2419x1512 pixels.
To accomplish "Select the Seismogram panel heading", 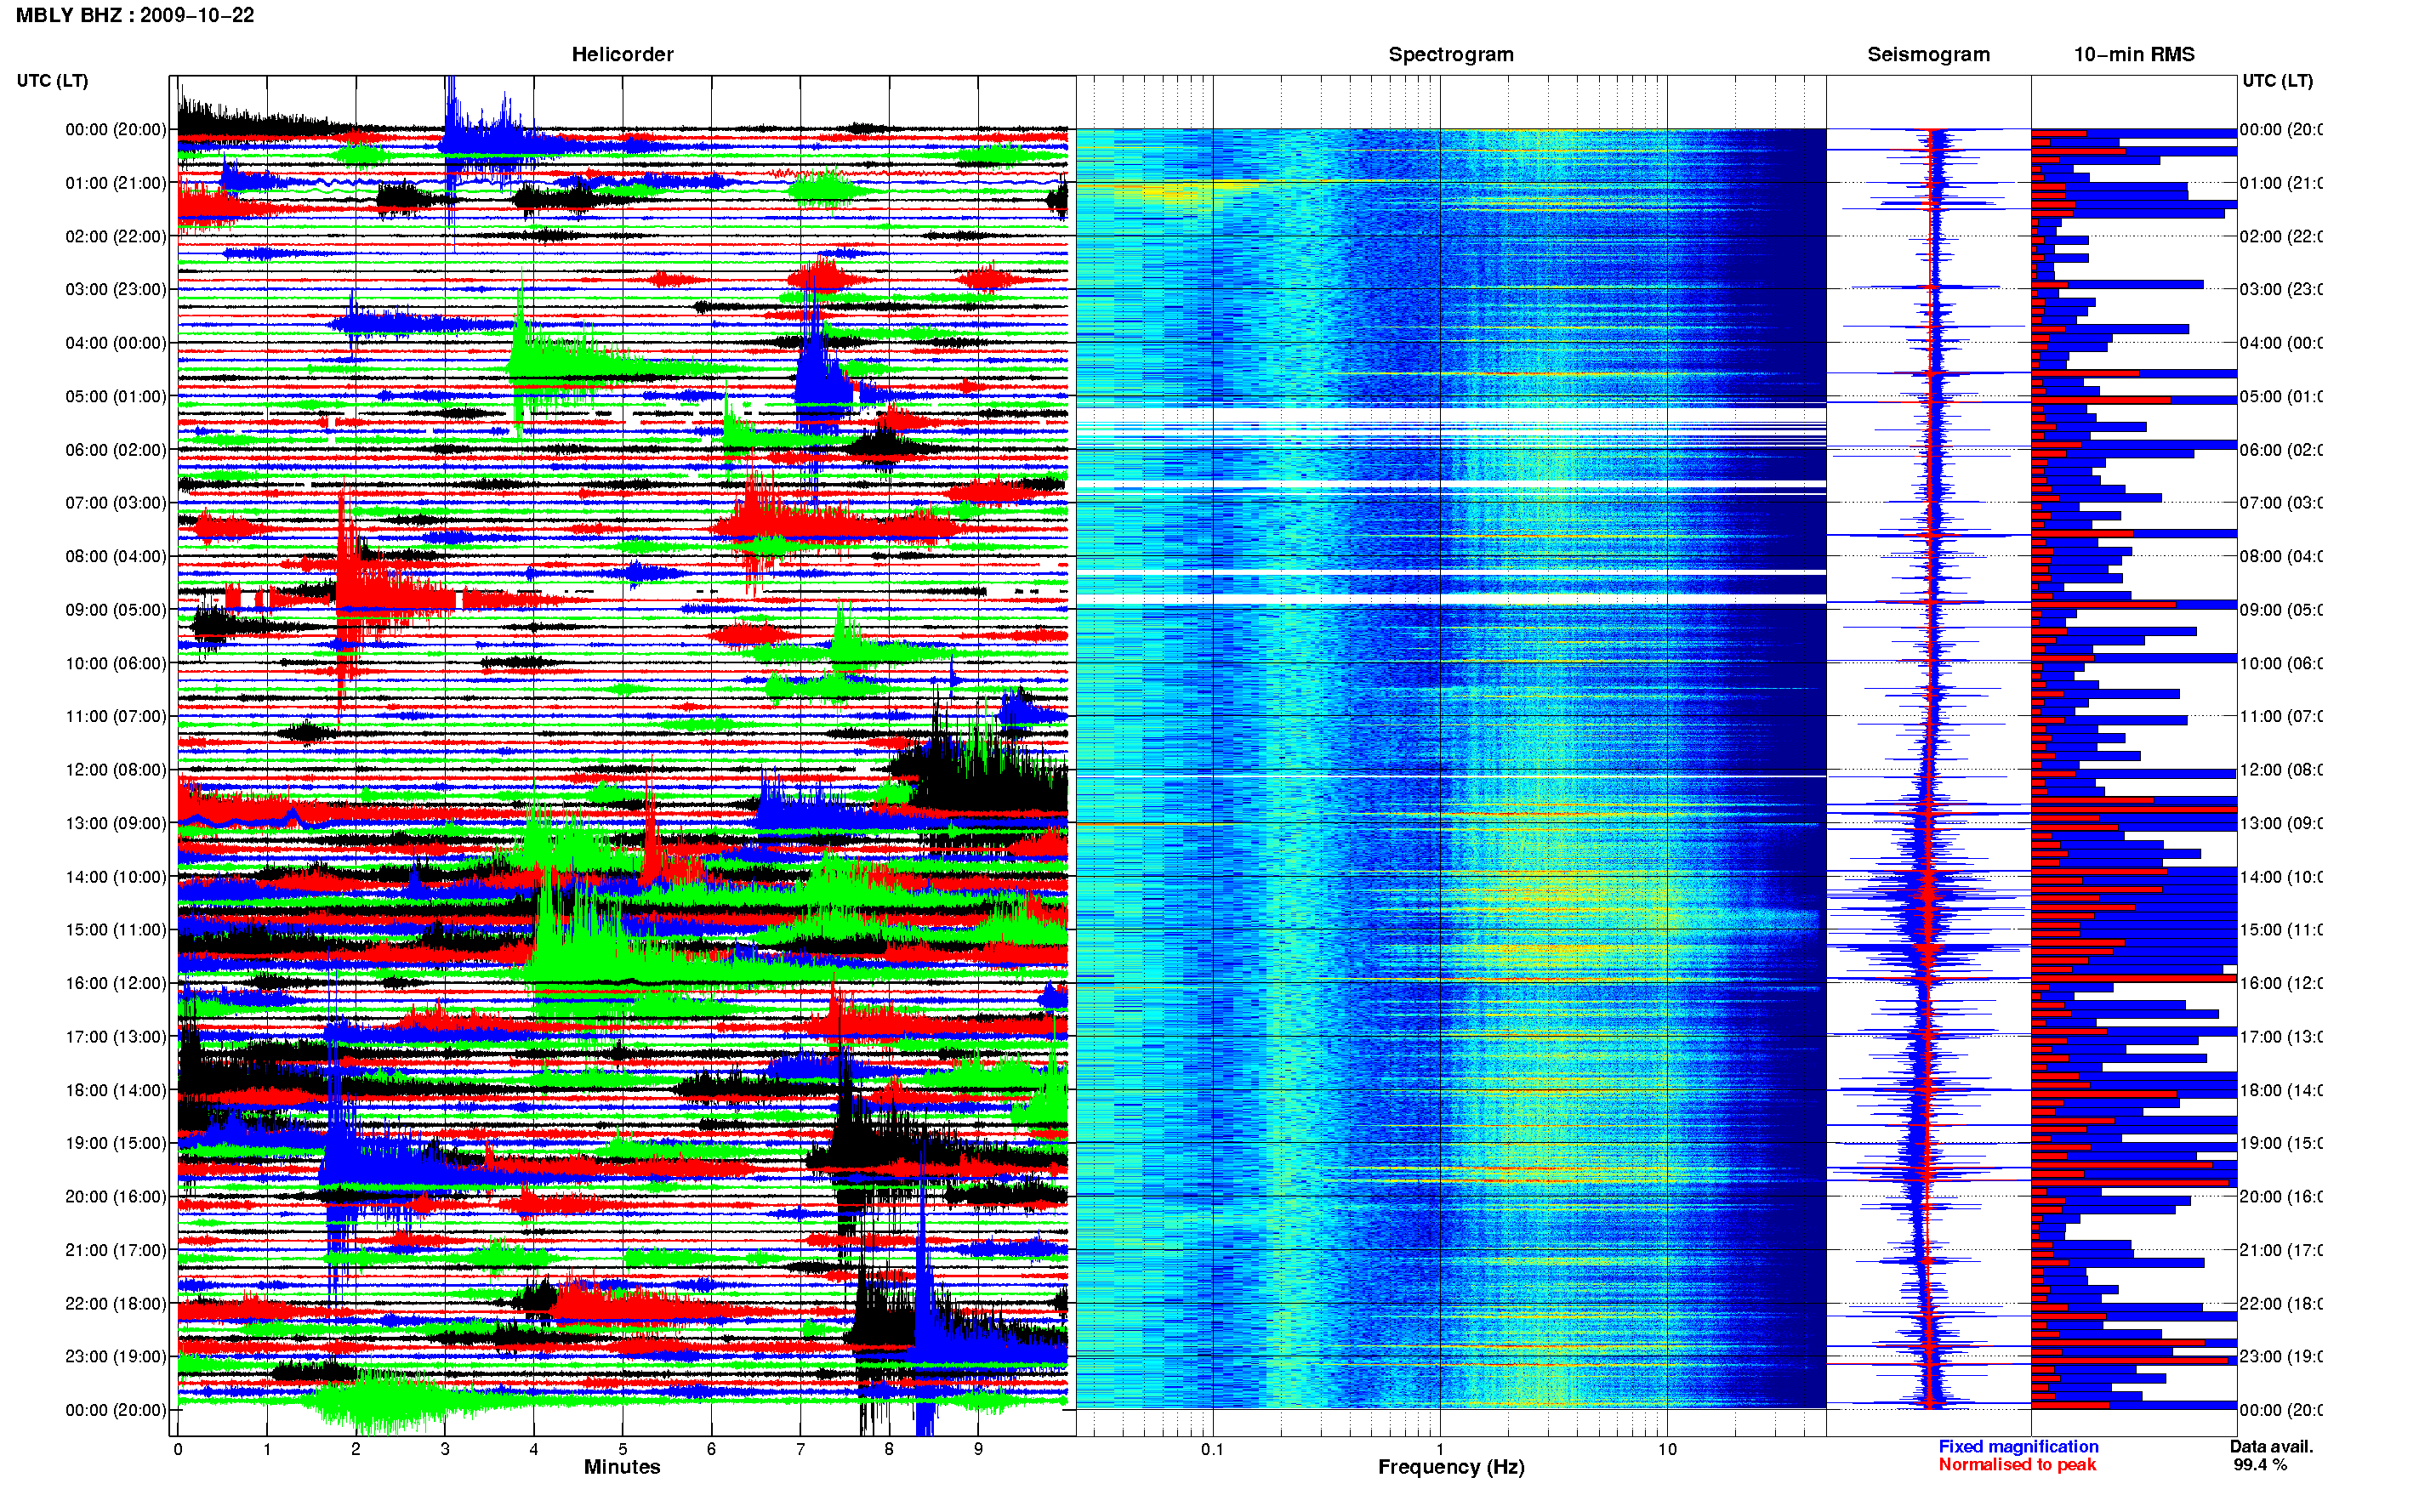I will [1928, 54].
